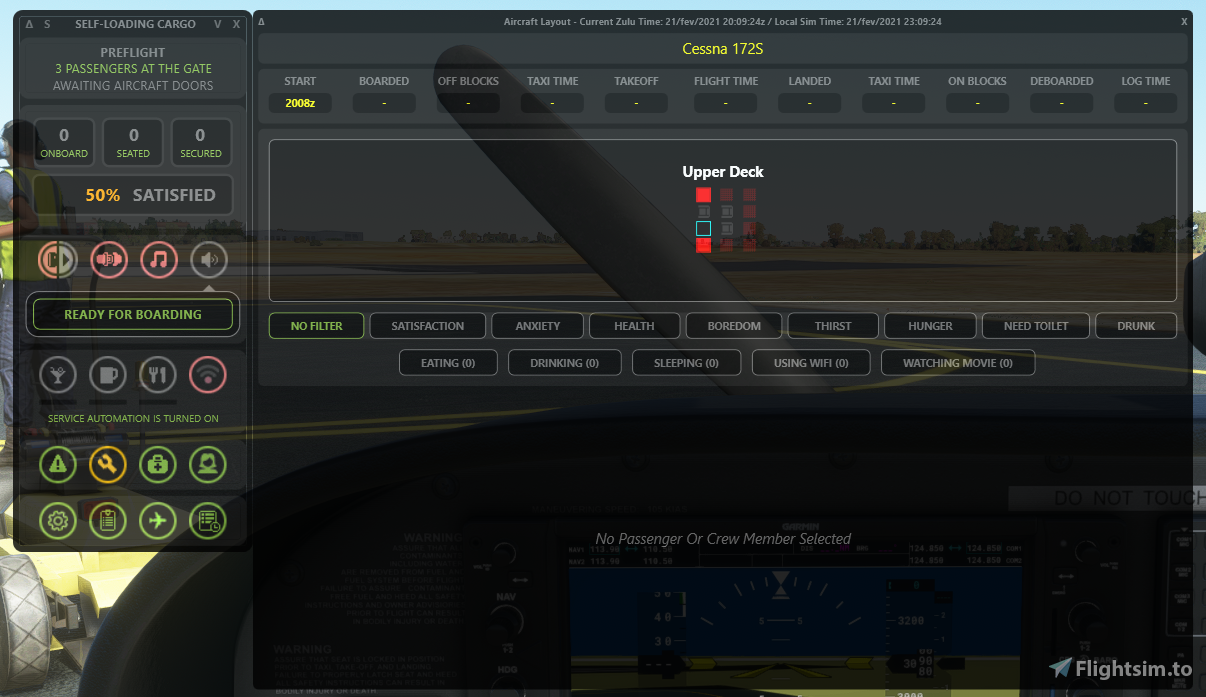Select the cyan highlighted seat on Upper Deck

point(703,228)
